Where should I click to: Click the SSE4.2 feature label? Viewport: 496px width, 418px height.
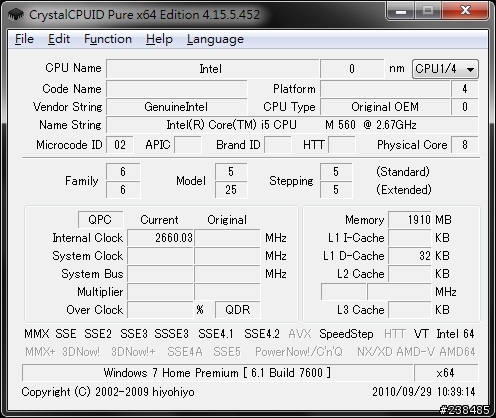click(x=262, y=334)
